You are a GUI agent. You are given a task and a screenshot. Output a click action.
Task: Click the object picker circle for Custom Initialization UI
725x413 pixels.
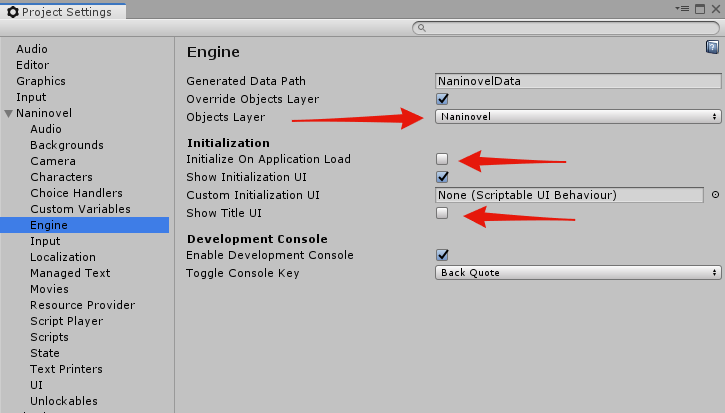(715, 195)
